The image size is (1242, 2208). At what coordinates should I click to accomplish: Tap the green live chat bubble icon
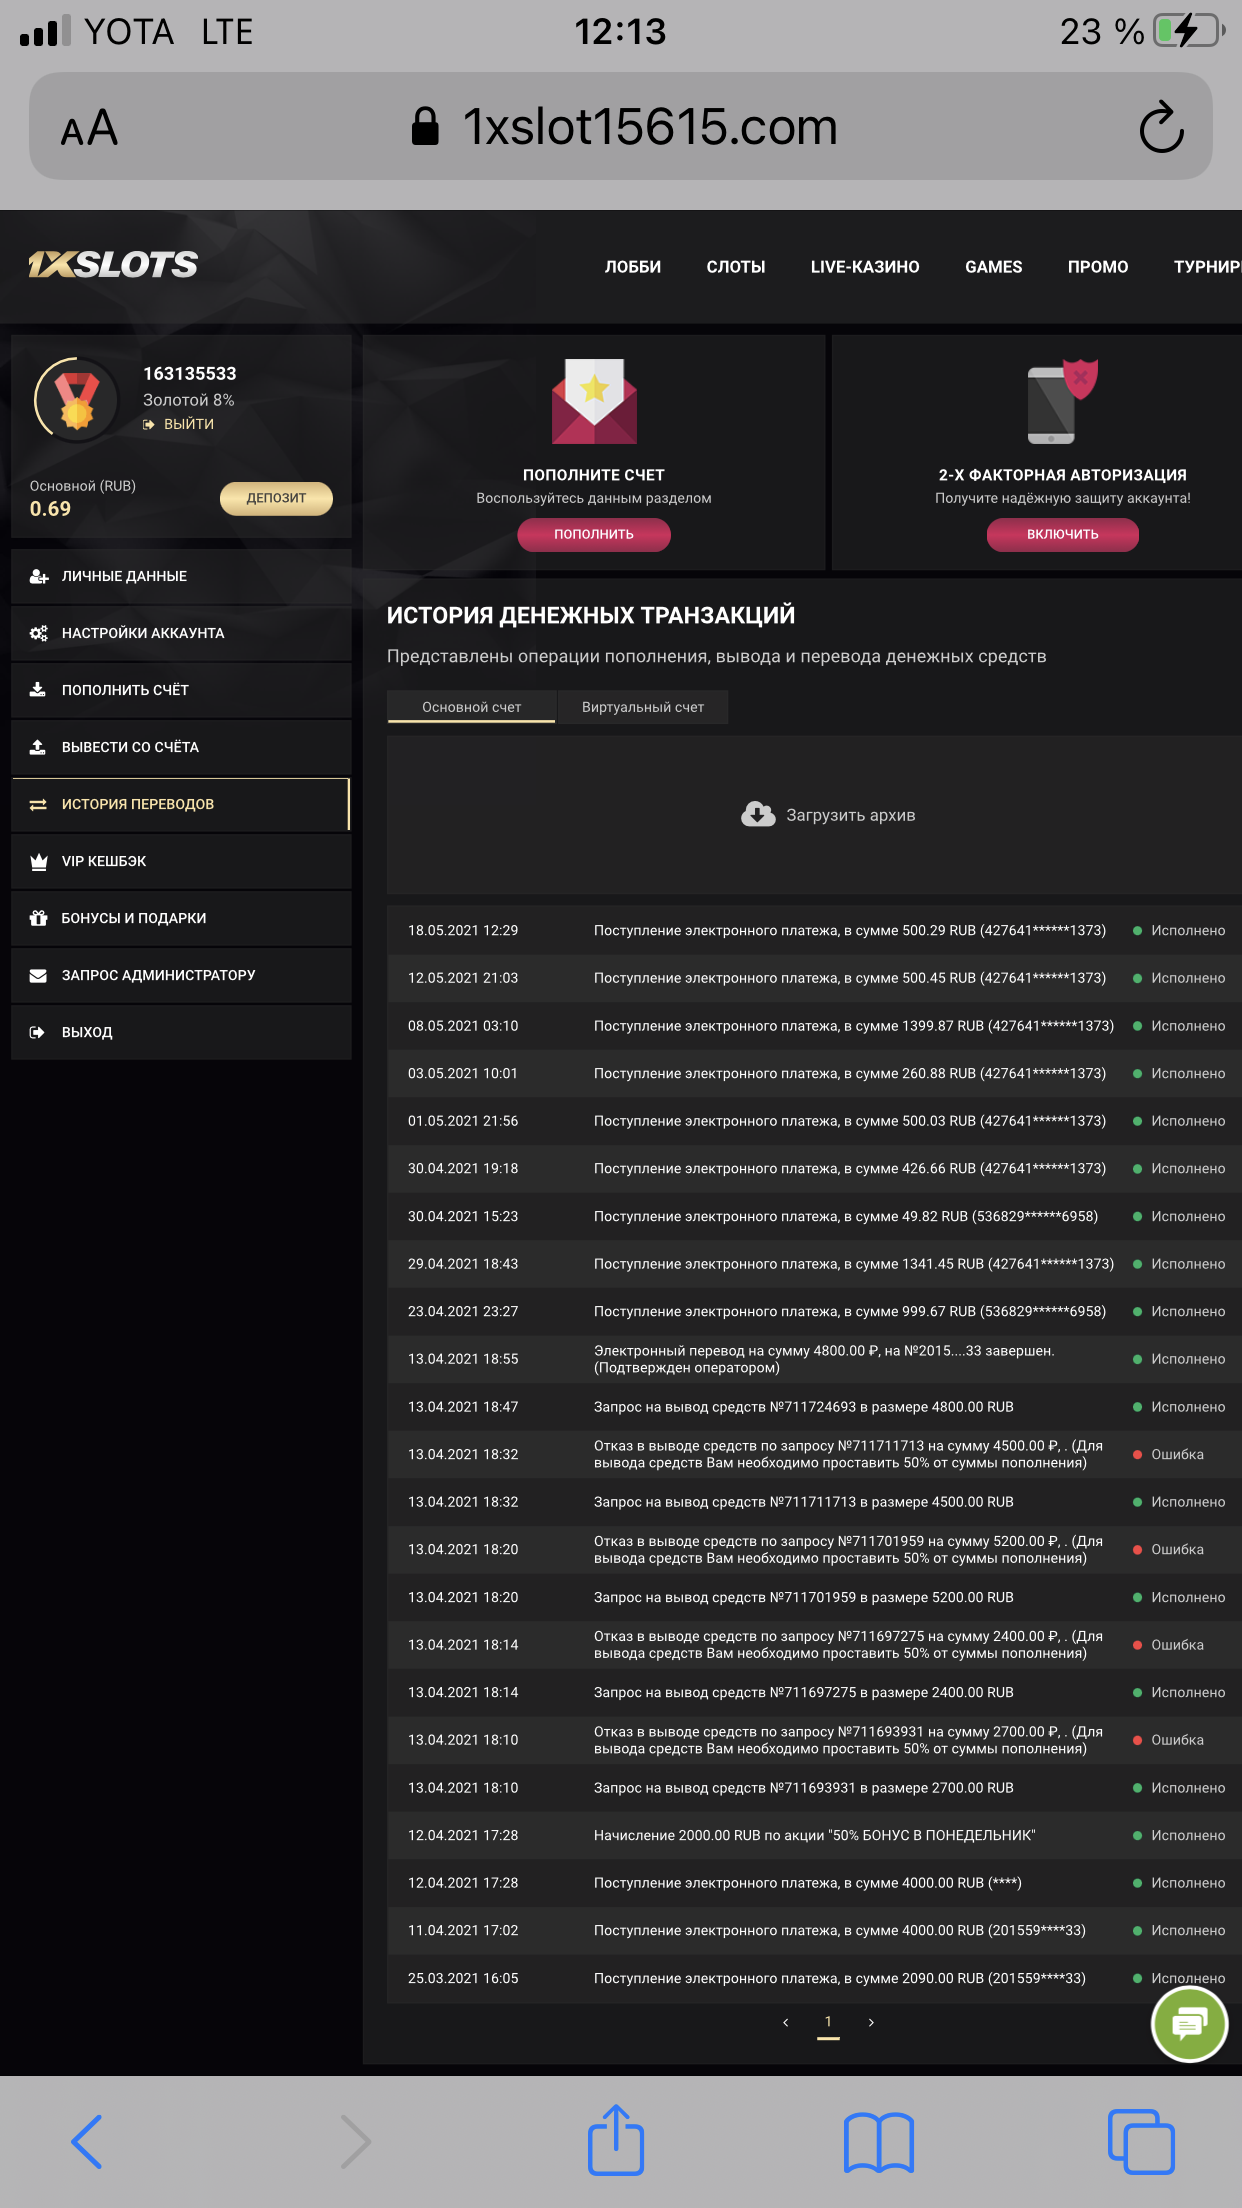[x=1188, y=2024]
